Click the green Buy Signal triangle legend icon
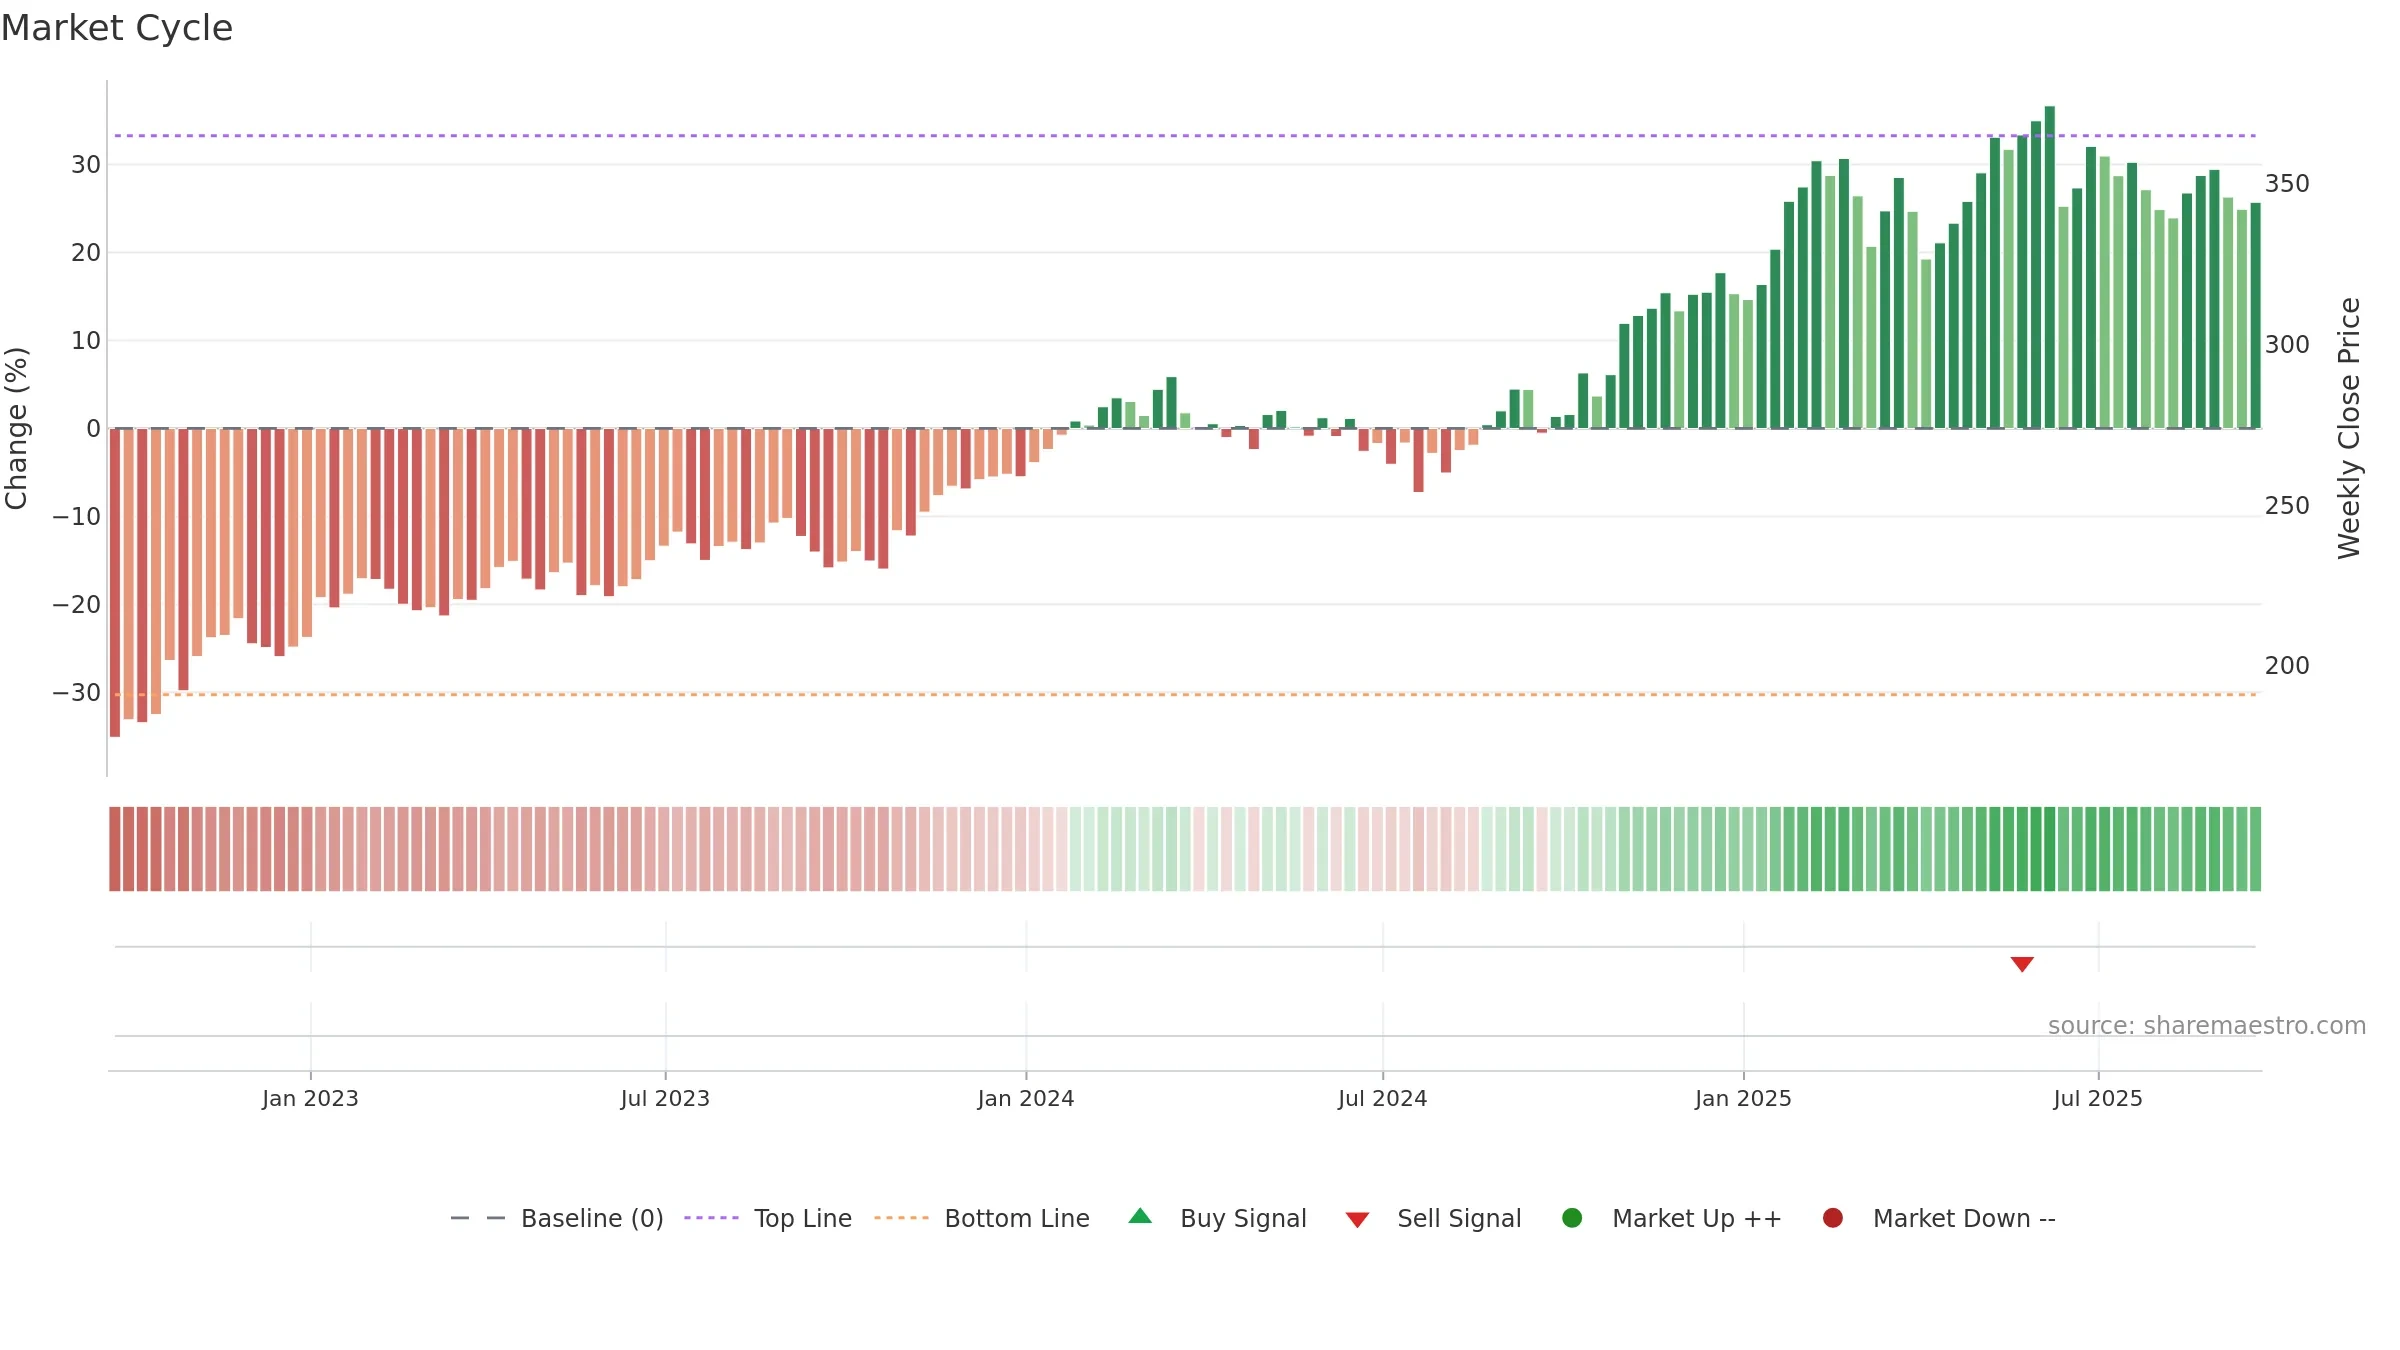The height and width of the screenshot is (1350, 2400). (x=1140, y=1216)
